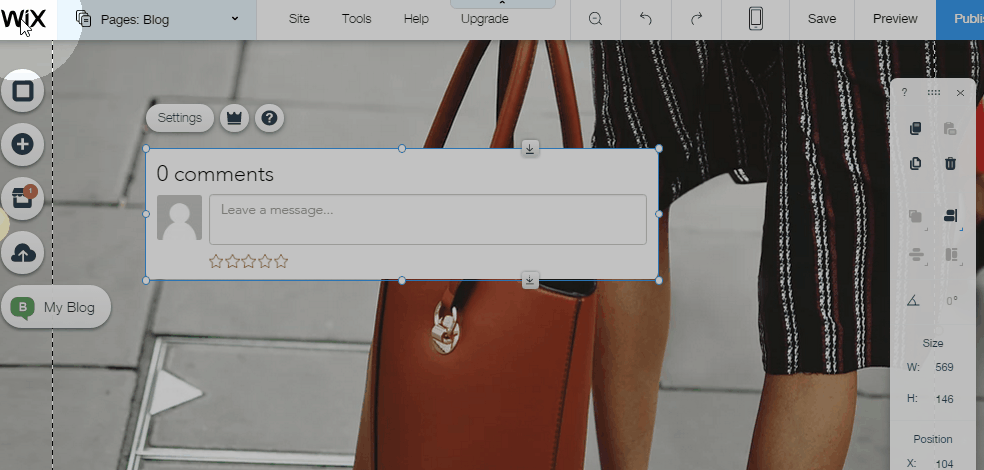Screen dimensions: 984x470
Task: Select the third rating star
Action: click(x=249, y=261)
